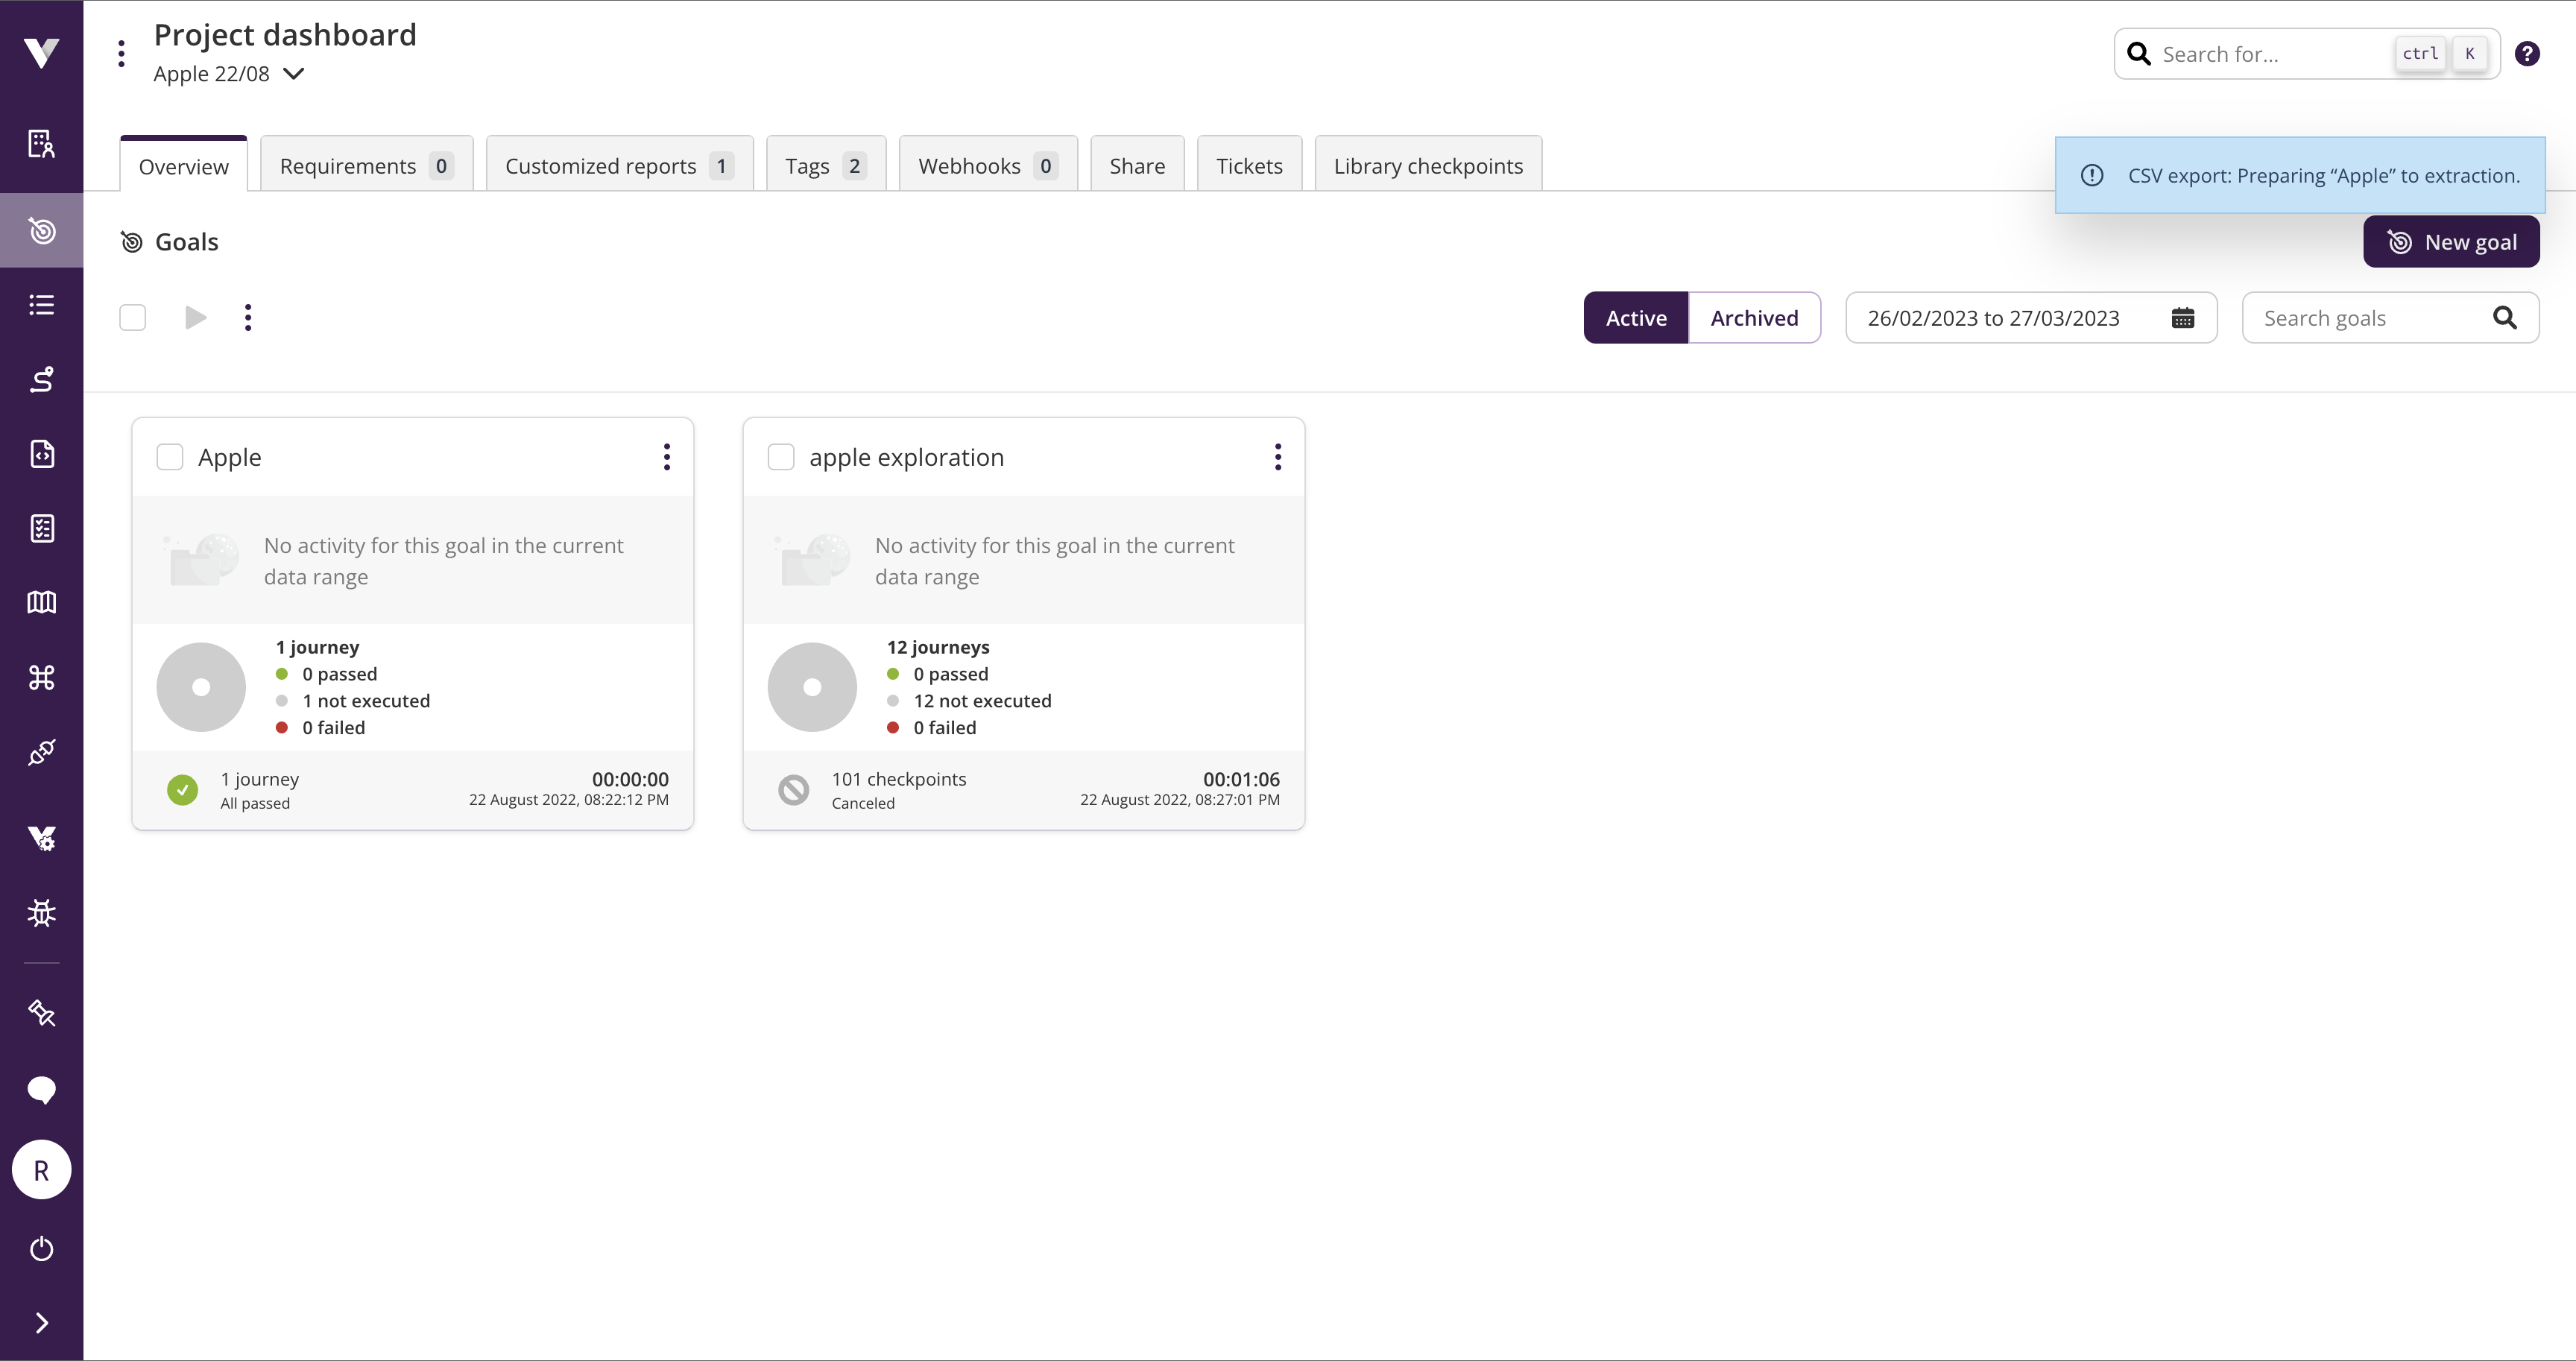Click the three-dot menu on Apple goal card
Screen dimensions: 2576x1361
668,456
